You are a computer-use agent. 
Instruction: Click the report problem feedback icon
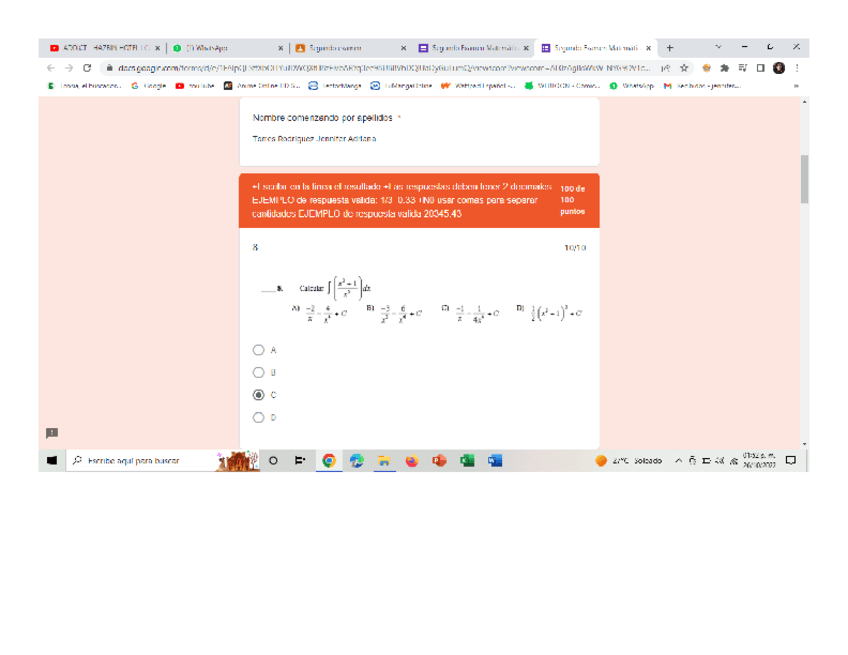pos(52,433)
